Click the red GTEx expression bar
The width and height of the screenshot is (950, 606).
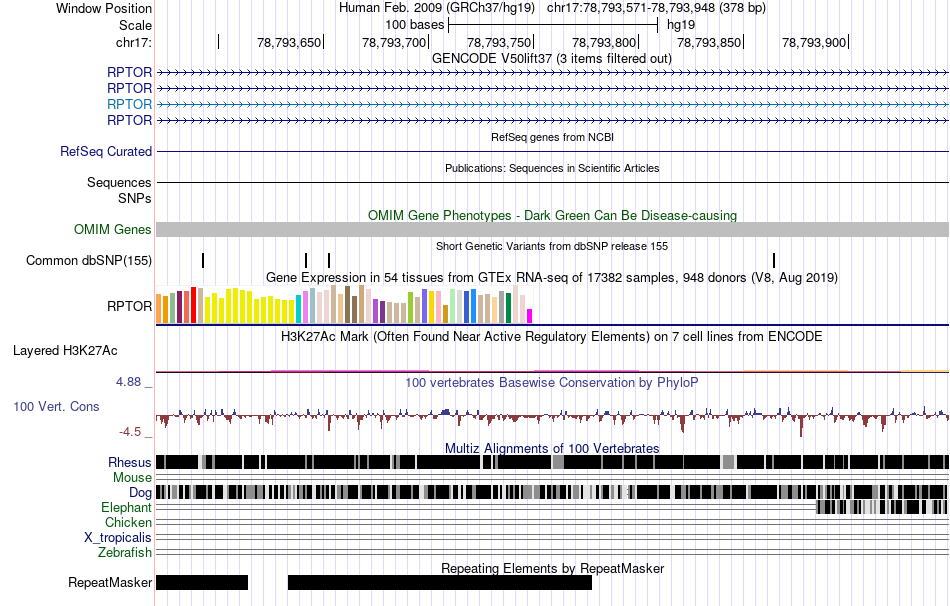click(x=193, y=305)
